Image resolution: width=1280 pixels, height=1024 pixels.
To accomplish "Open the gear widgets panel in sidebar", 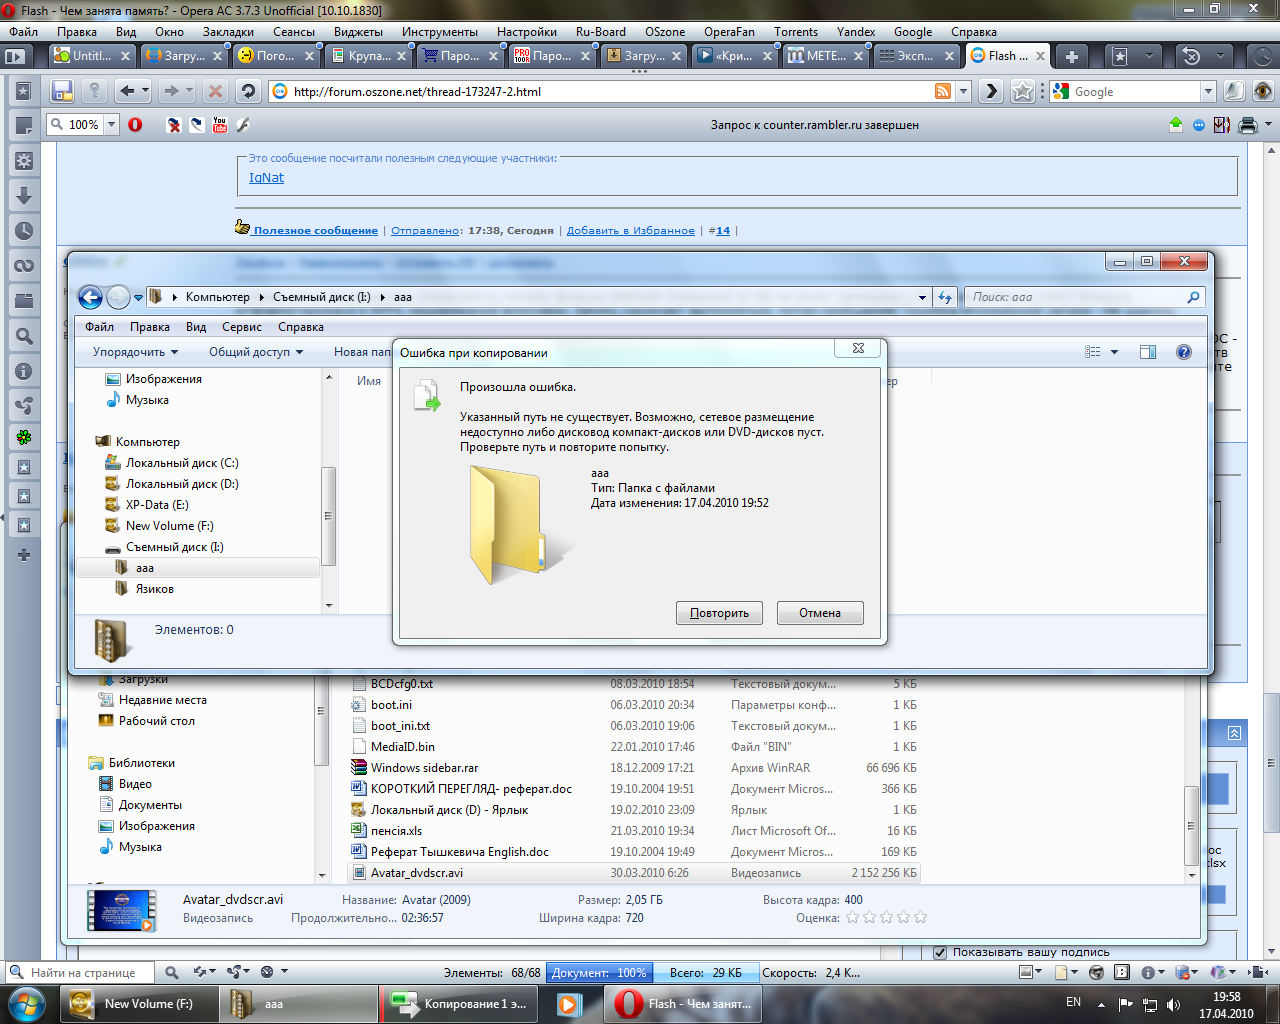I will [23, 160].
